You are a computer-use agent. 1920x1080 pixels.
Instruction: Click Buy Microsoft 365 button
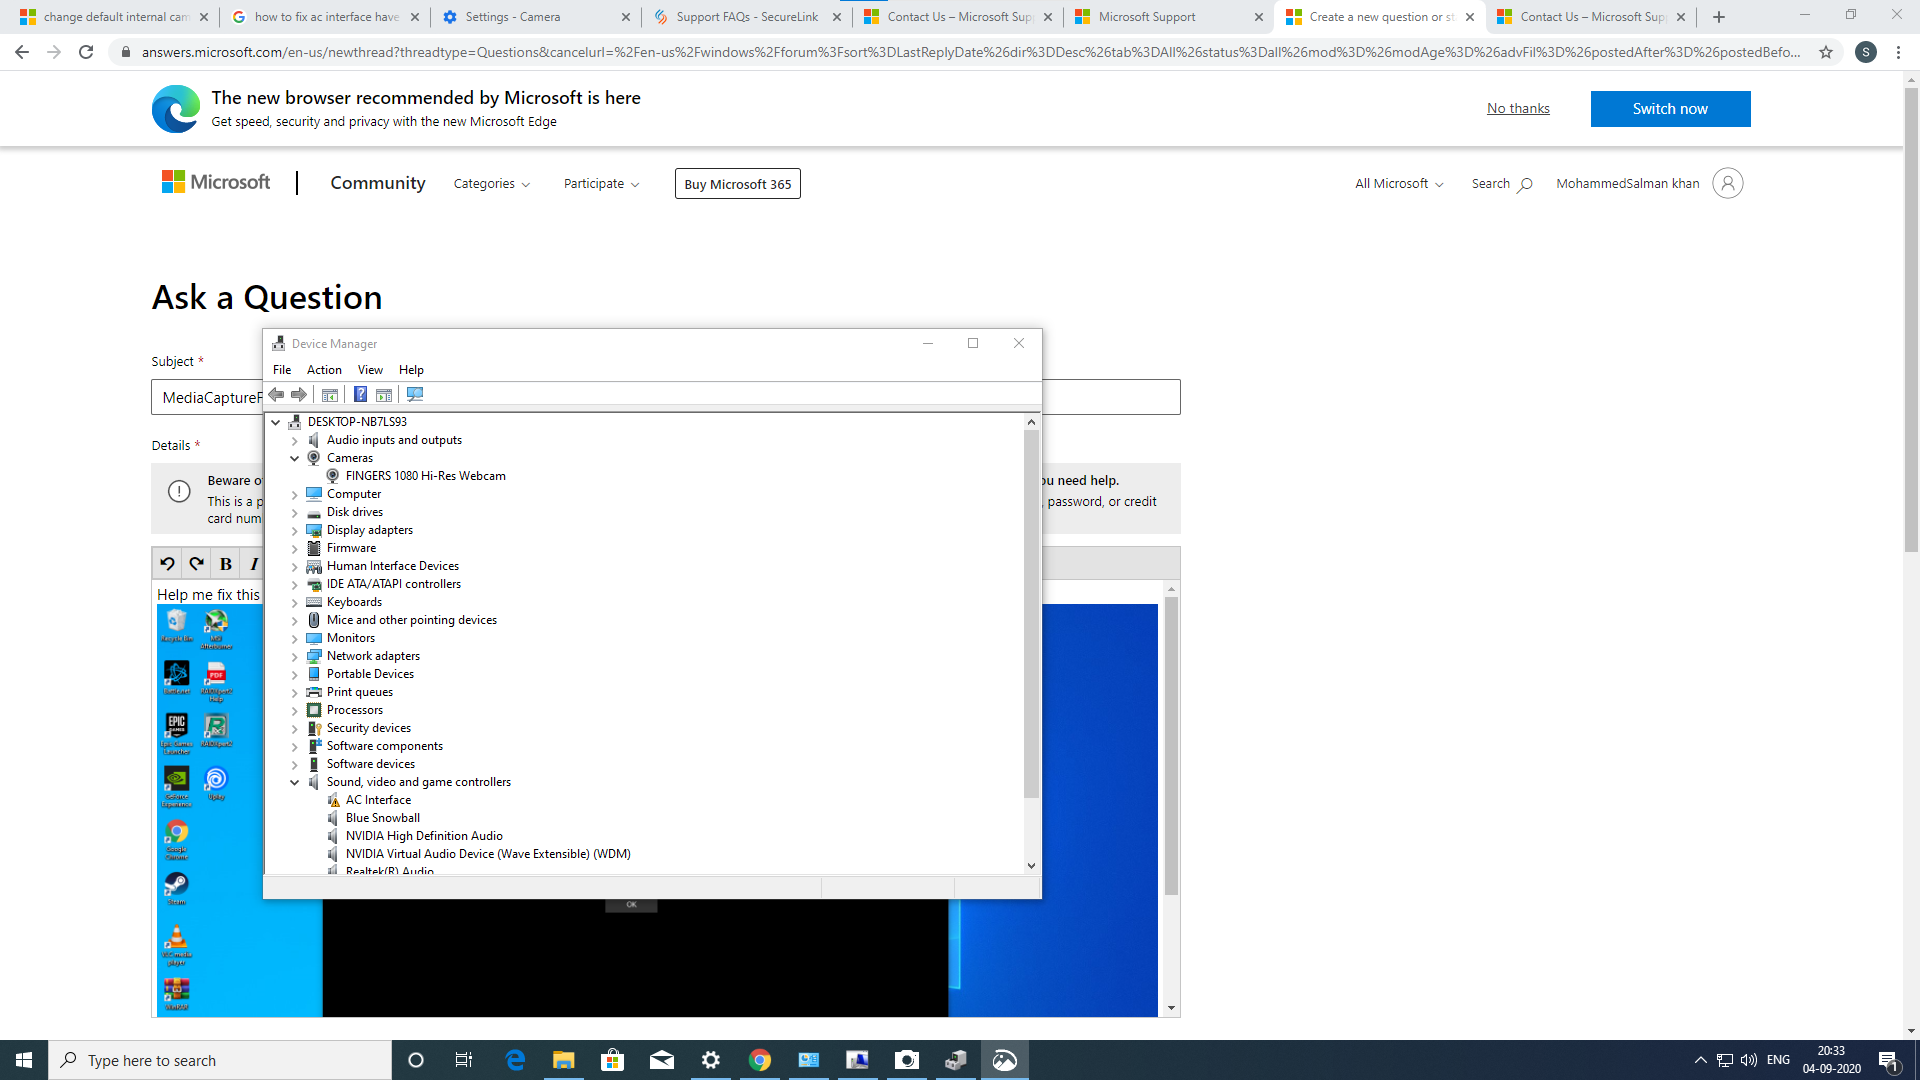(x=738, y=184)
